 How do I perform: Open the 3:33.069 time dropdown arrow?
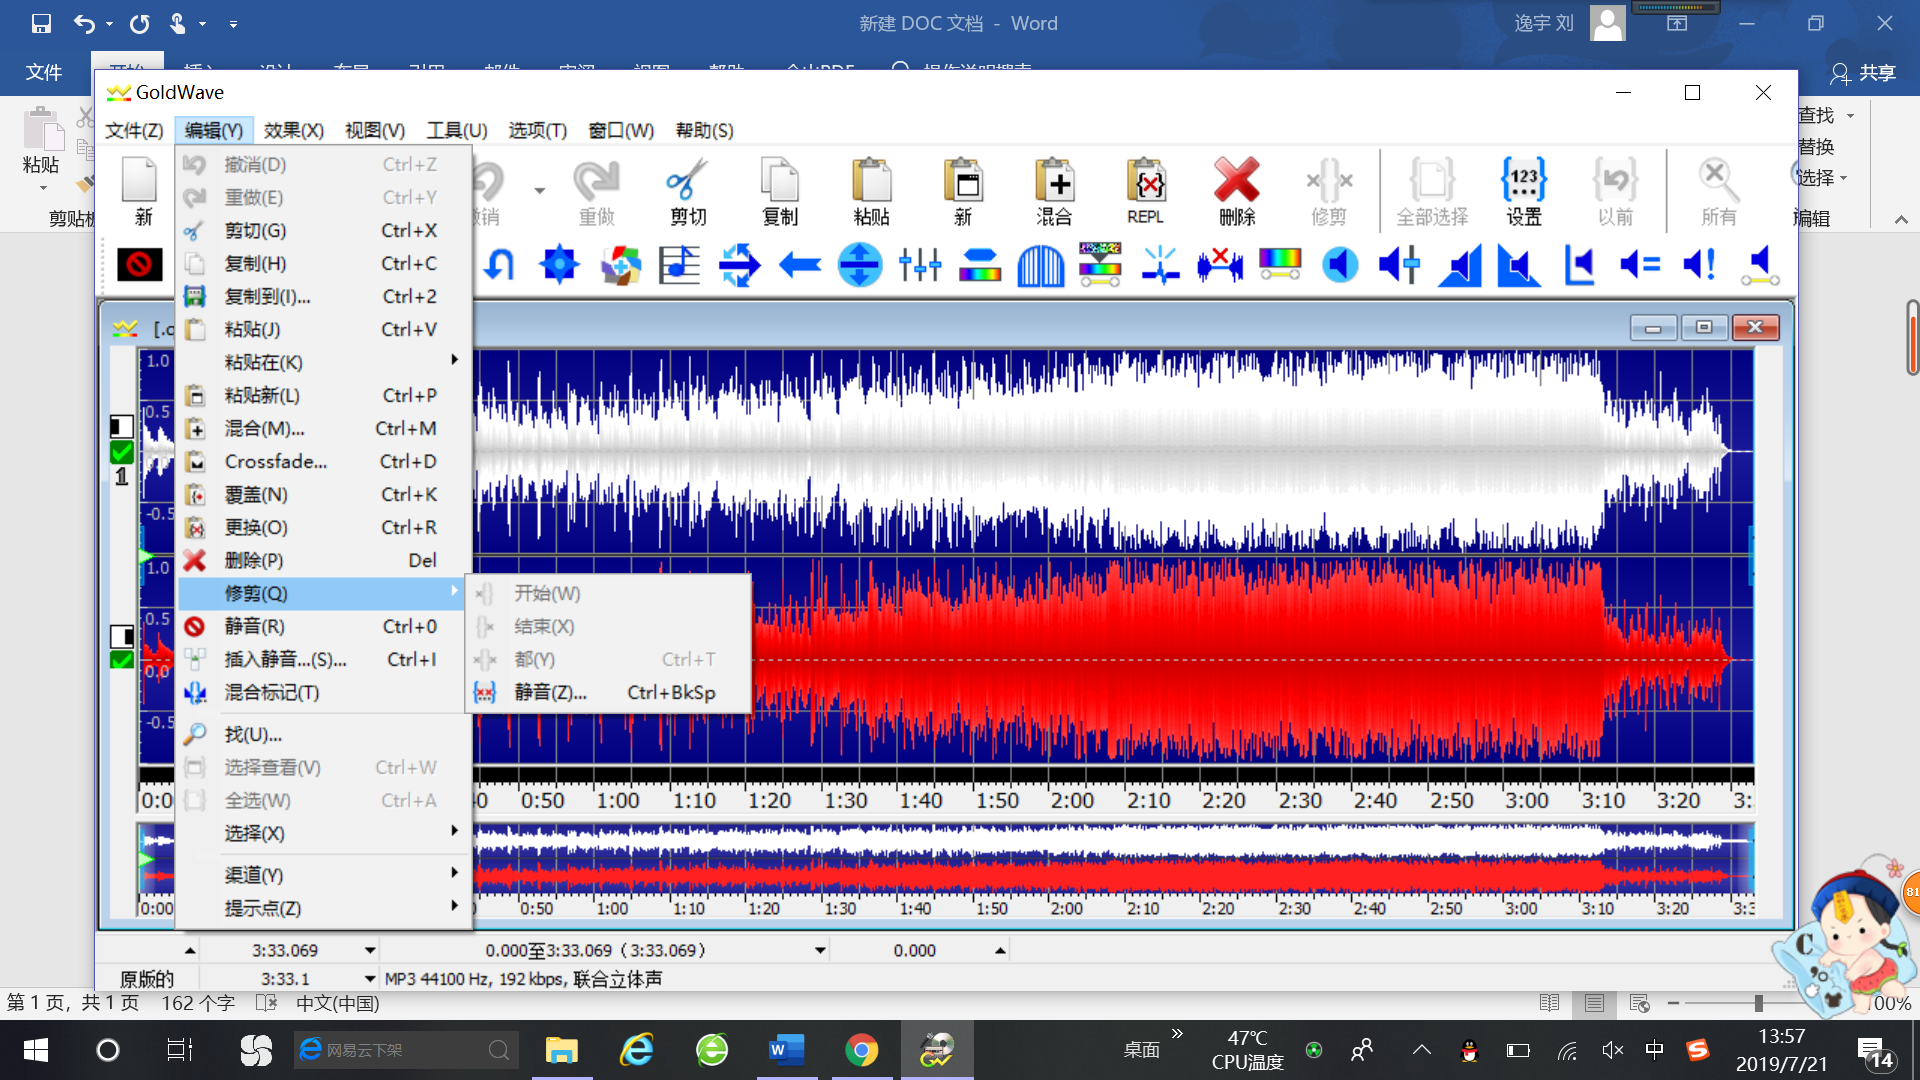tap(370, 950)
